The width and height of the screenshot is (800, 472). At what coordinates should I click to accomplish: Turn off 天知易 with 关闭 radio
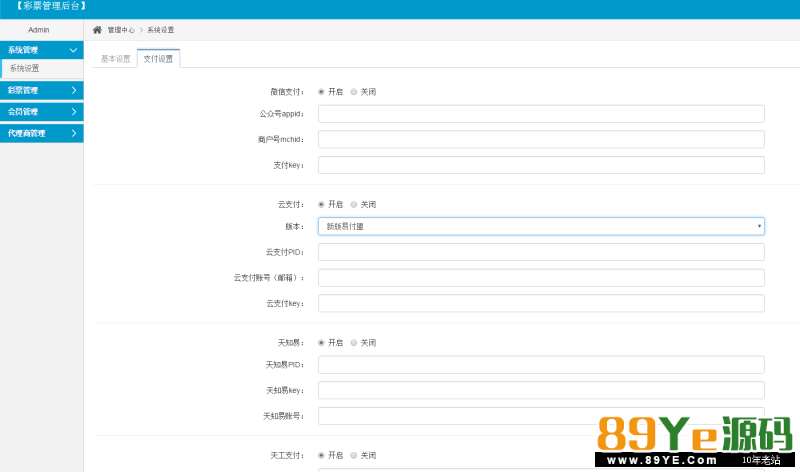pyautogui.click(x=354, y=342)
